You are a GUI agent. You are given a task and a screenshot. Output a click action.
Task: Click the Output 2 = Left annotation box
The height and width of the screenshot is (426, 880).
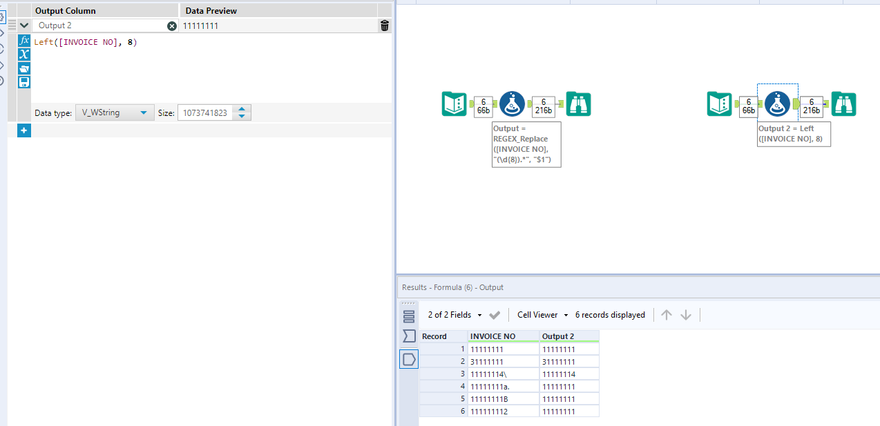(x=794, y=134)
